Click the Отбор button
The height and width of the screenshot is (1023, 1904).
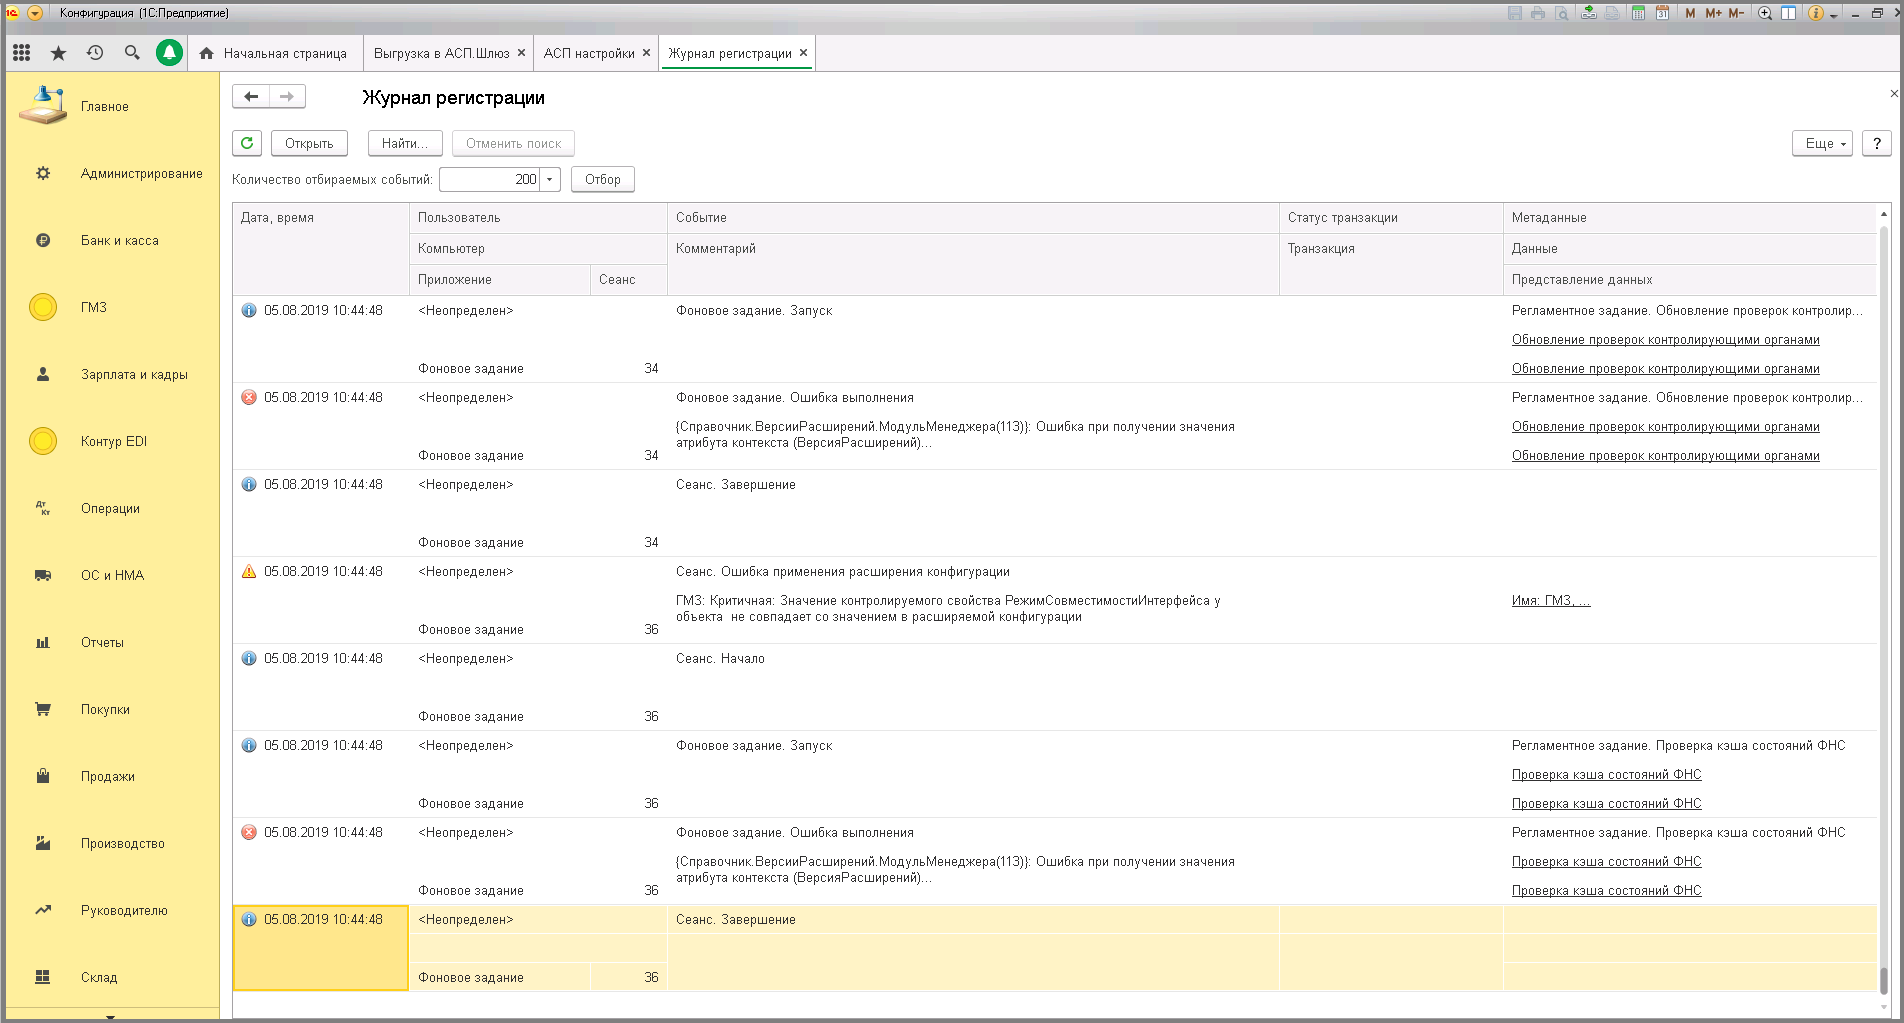pos(603,179)
